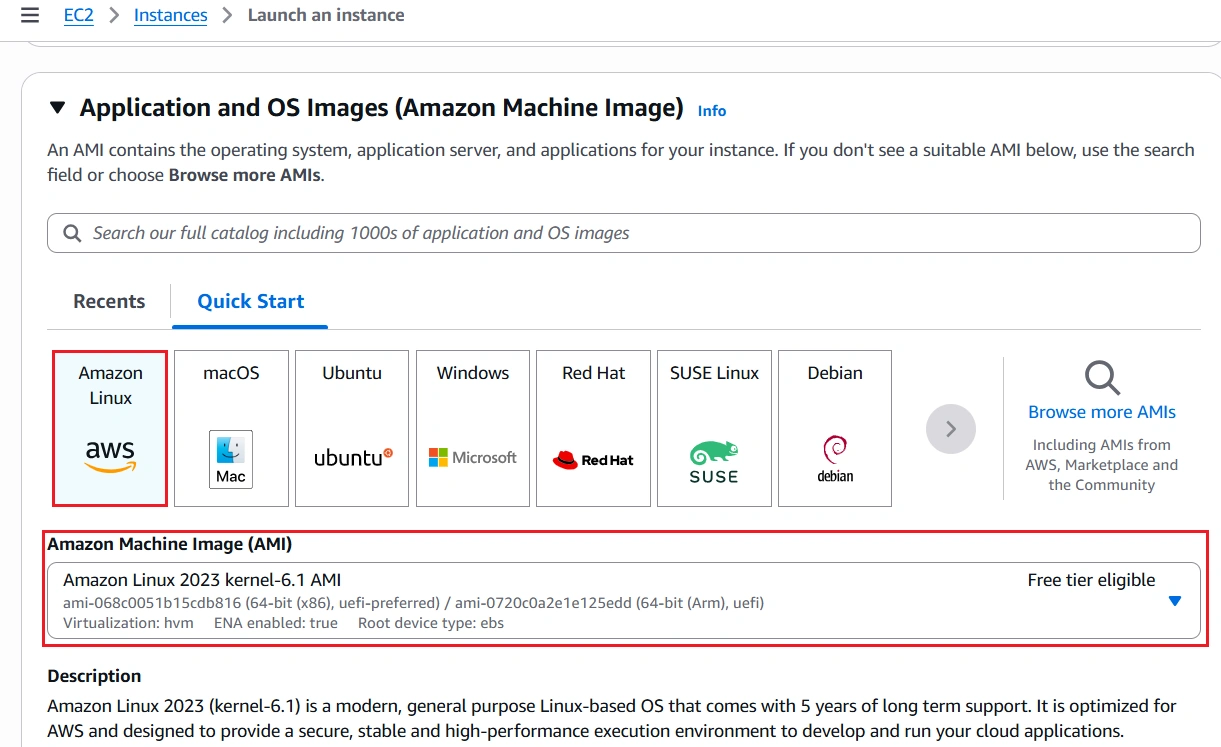This screenshot has width=1221, height=747.
Task: Choose the Red Hat logo tile
Action: pyautogui.click(x=593, y=428)
